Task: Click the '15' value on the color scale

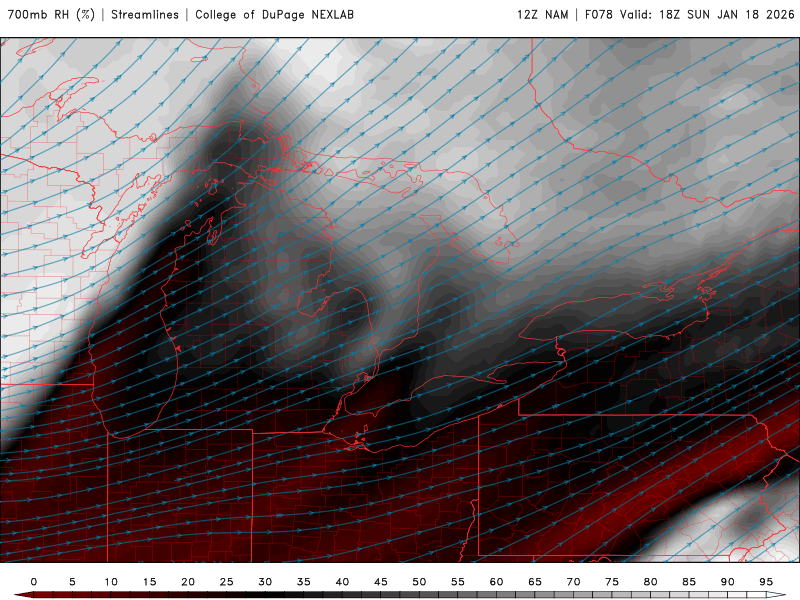Action: click(149, 582)
